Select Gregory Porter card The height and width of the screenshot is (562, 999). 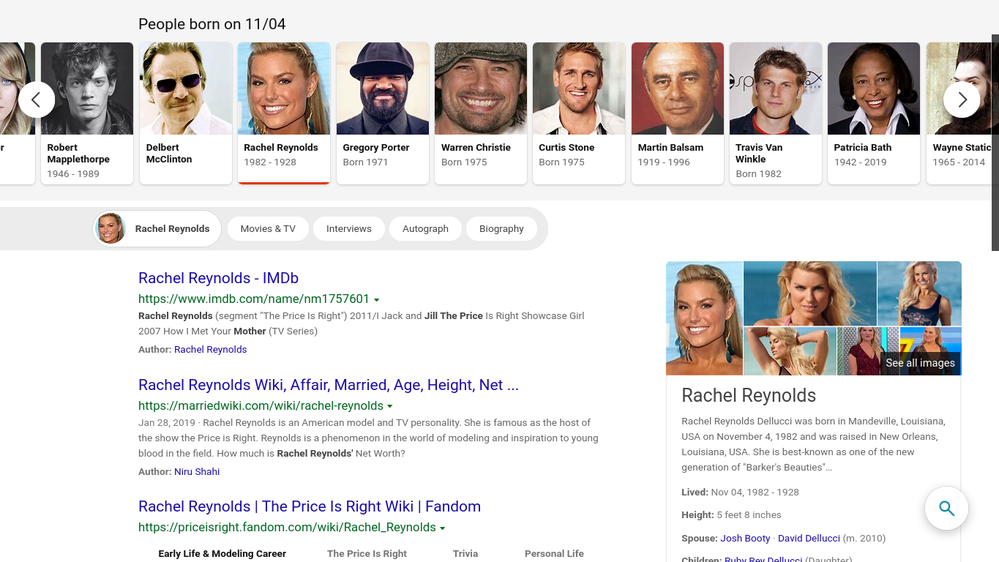(382, 113)
